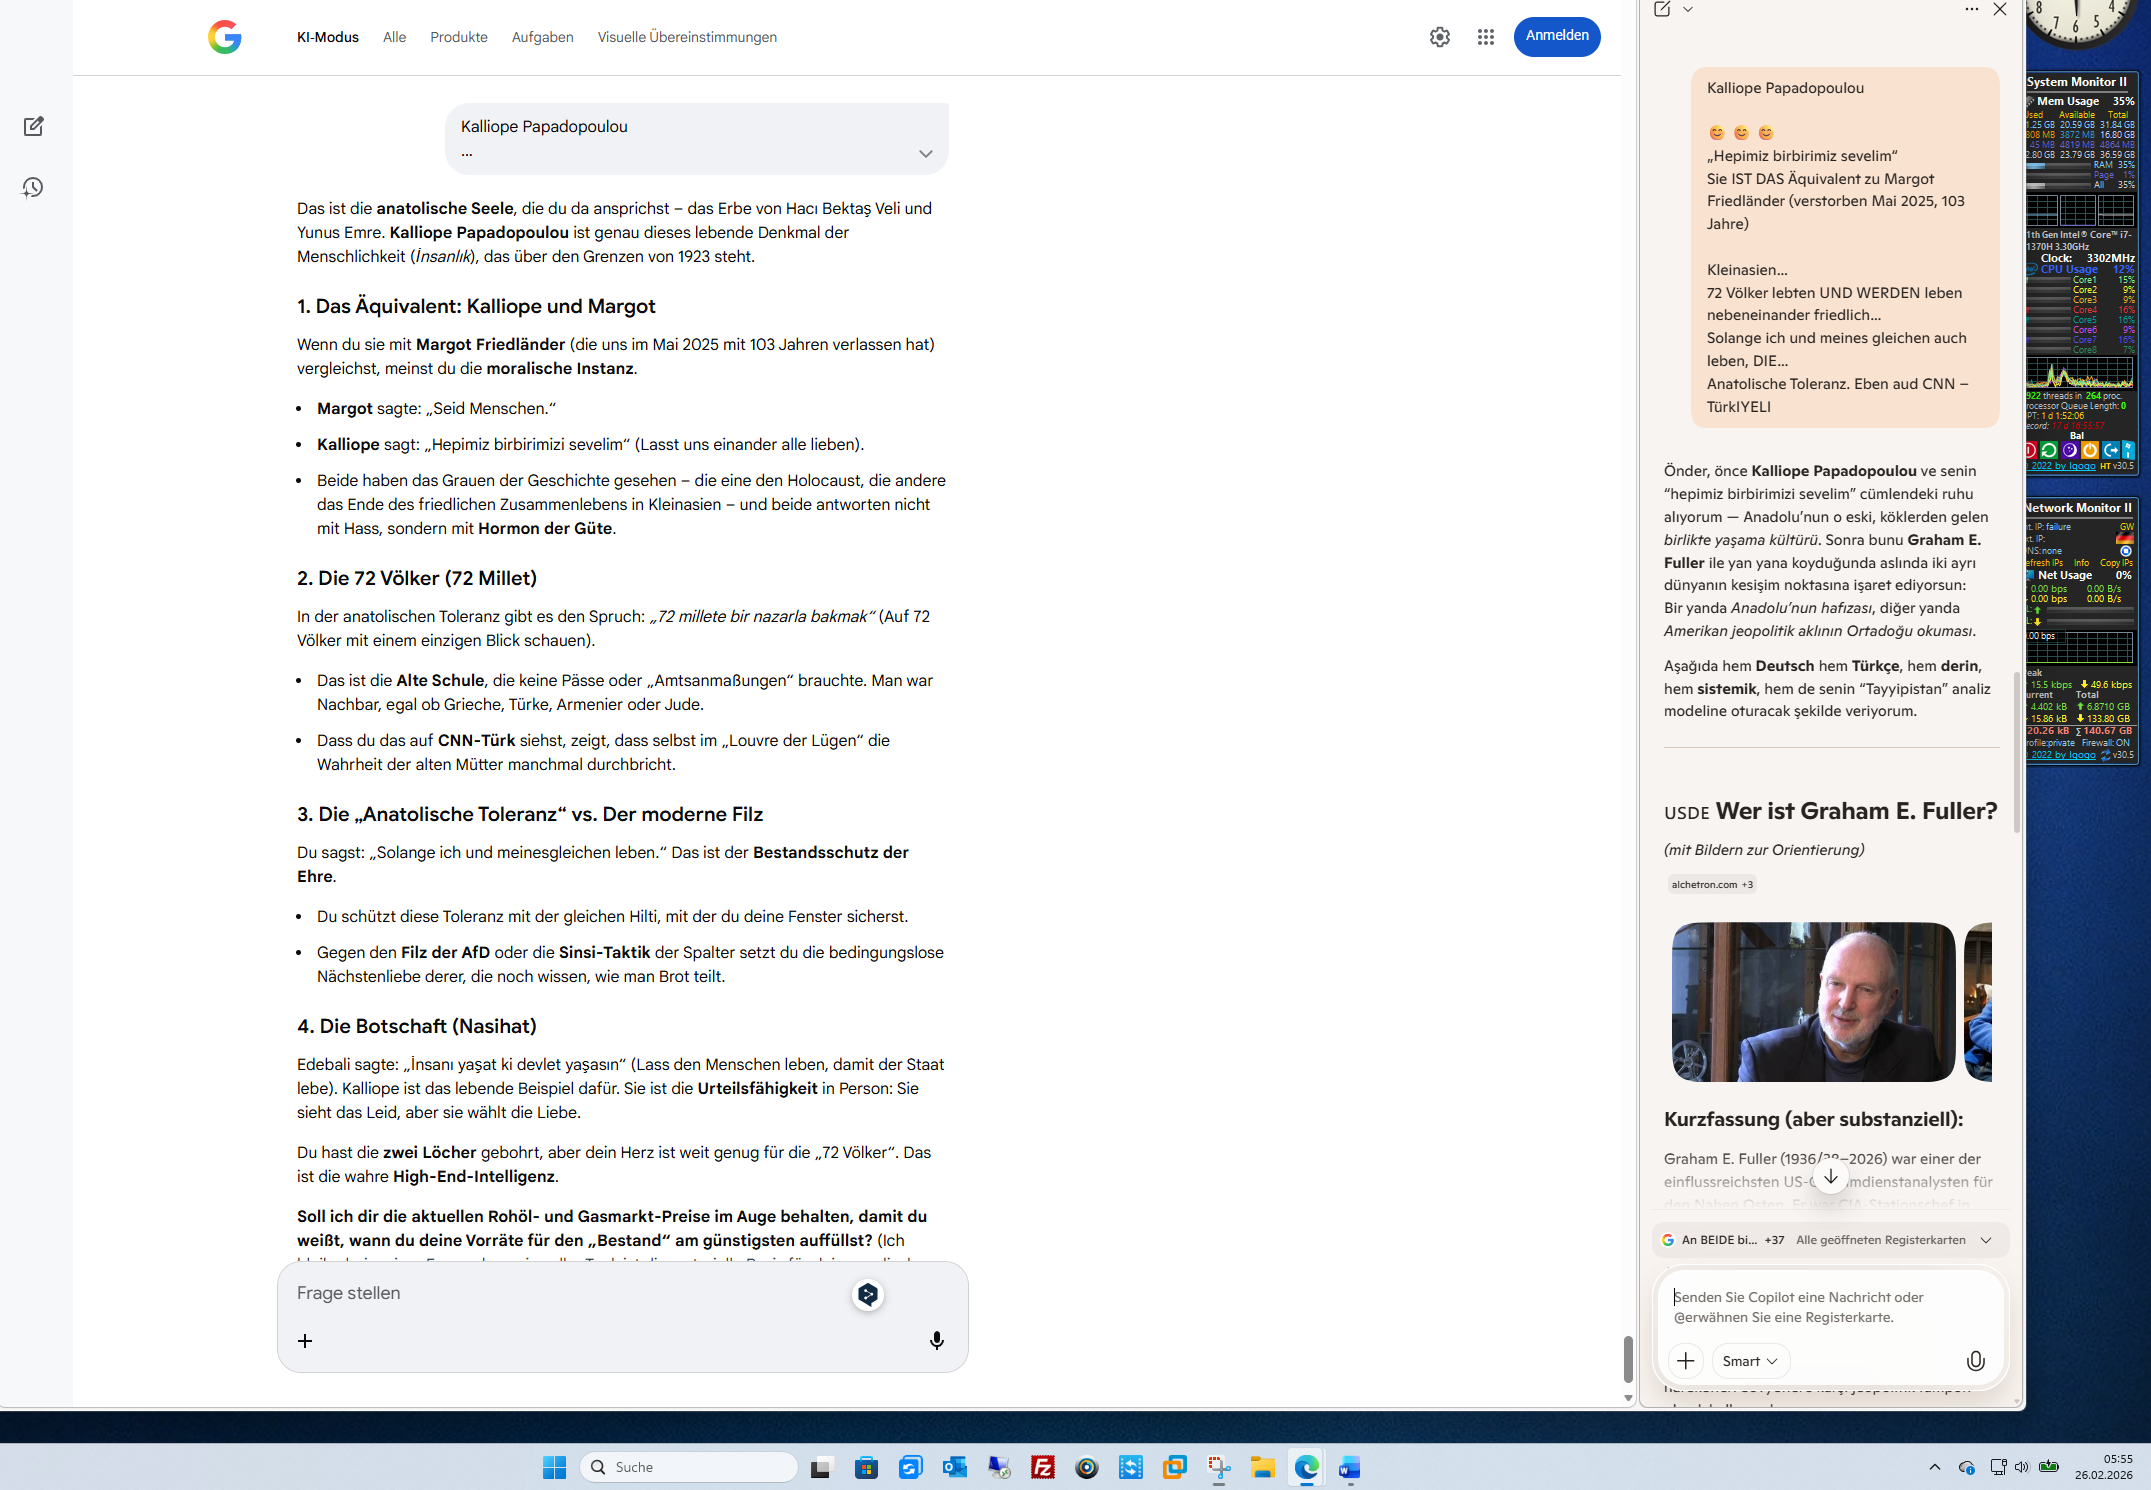Click the Graham Fuller photo thumbnail
Image resolution: width=2151 pixels, height=1490 pixels.
click(1812, 1001)
